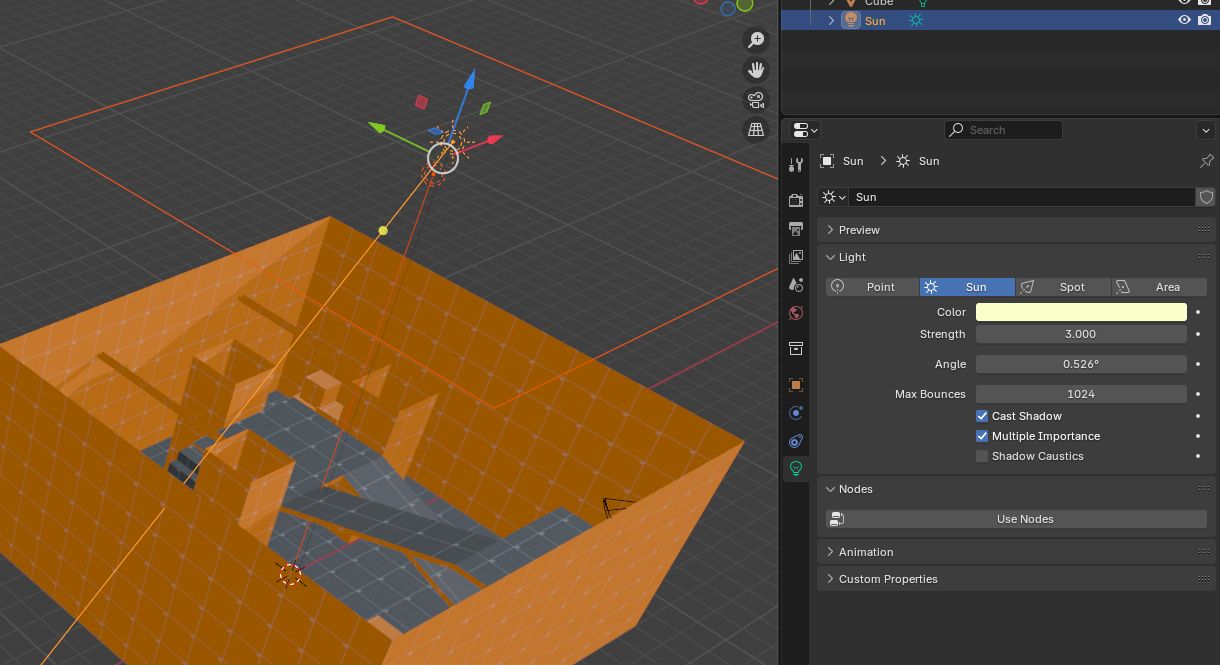The height and width of the screenshot is (665, 1220).
Task: Open the light Color swatch
Action: [x=1080, y=312]
